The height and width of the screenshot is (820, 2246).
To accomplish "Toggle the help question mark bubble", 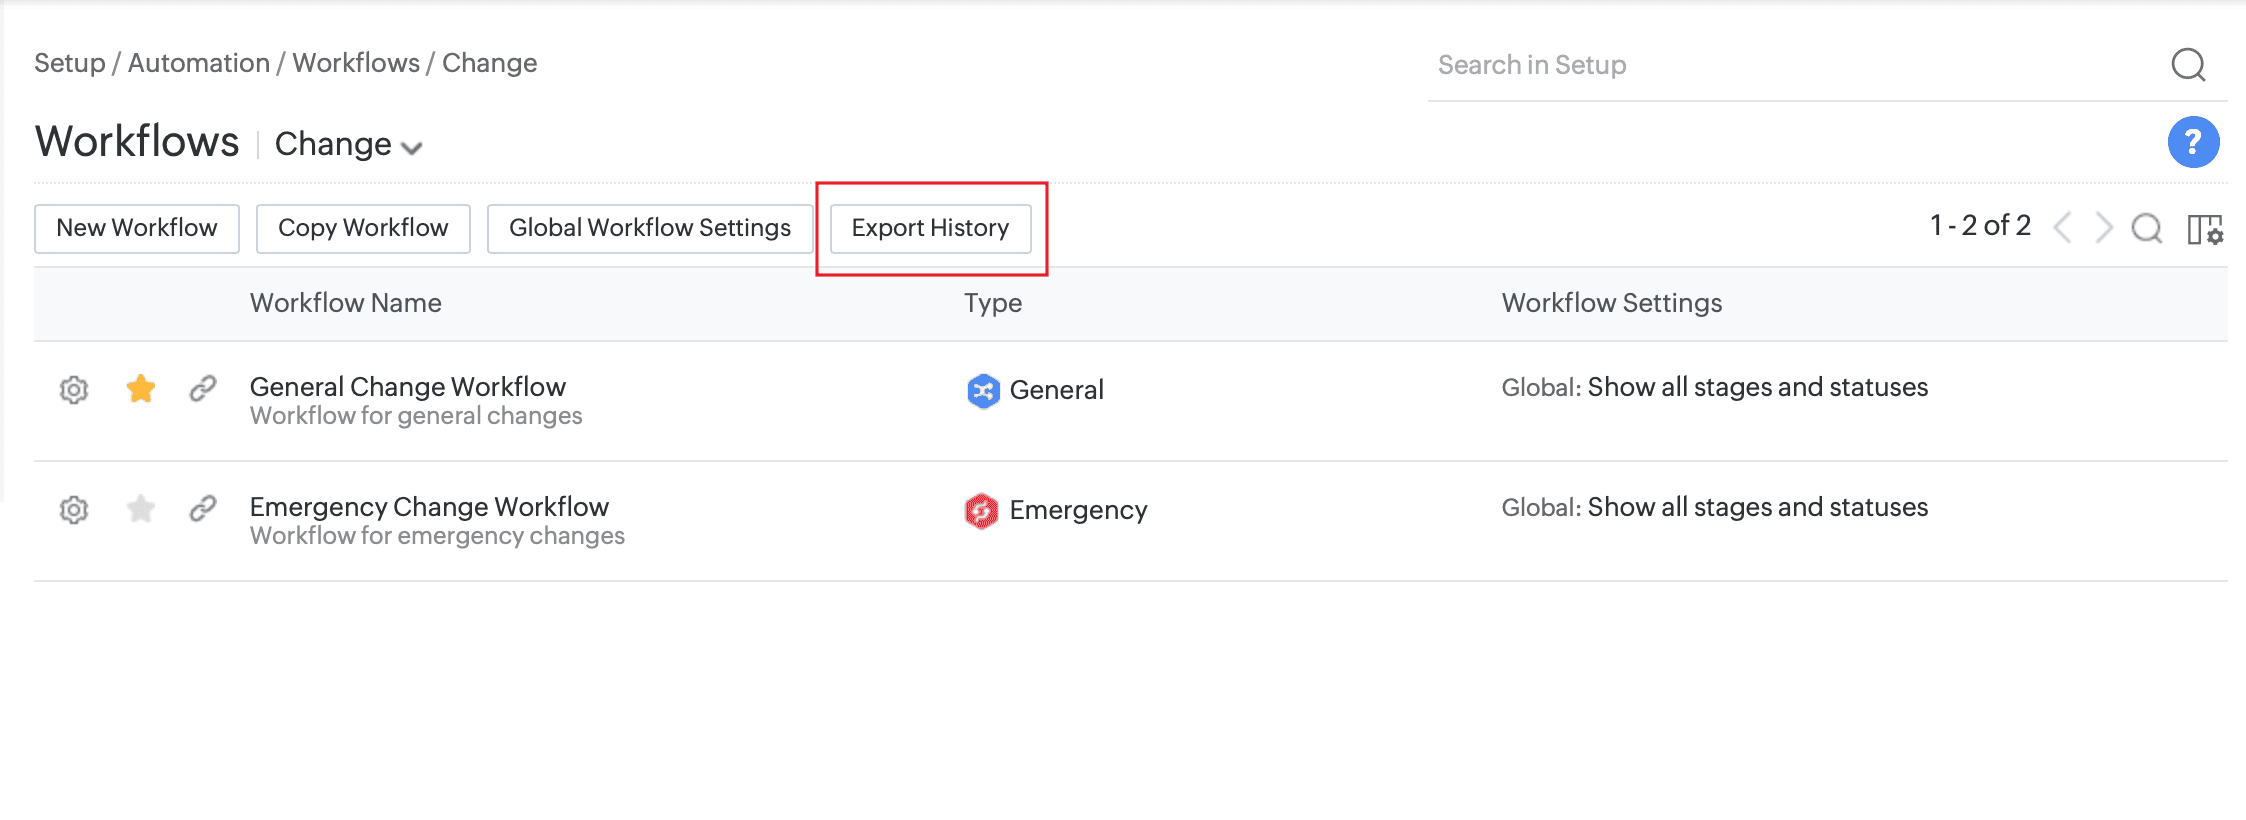I will [2192, 142].
